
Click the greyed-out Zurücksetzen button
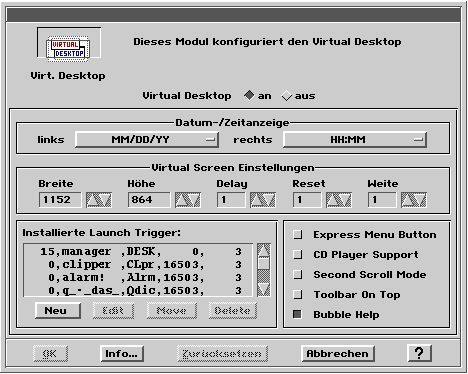coord(222,354)
